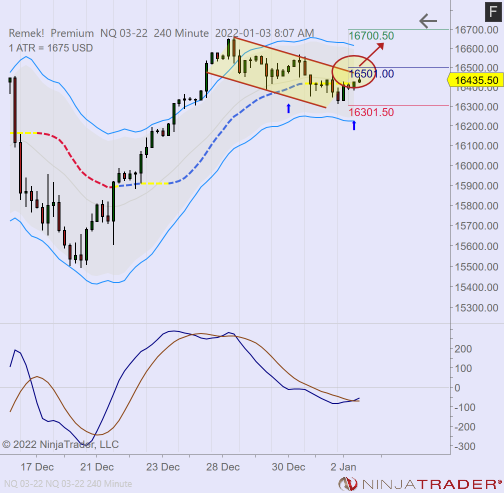Click the oscillator 200 scale label

tap(463, 349)
